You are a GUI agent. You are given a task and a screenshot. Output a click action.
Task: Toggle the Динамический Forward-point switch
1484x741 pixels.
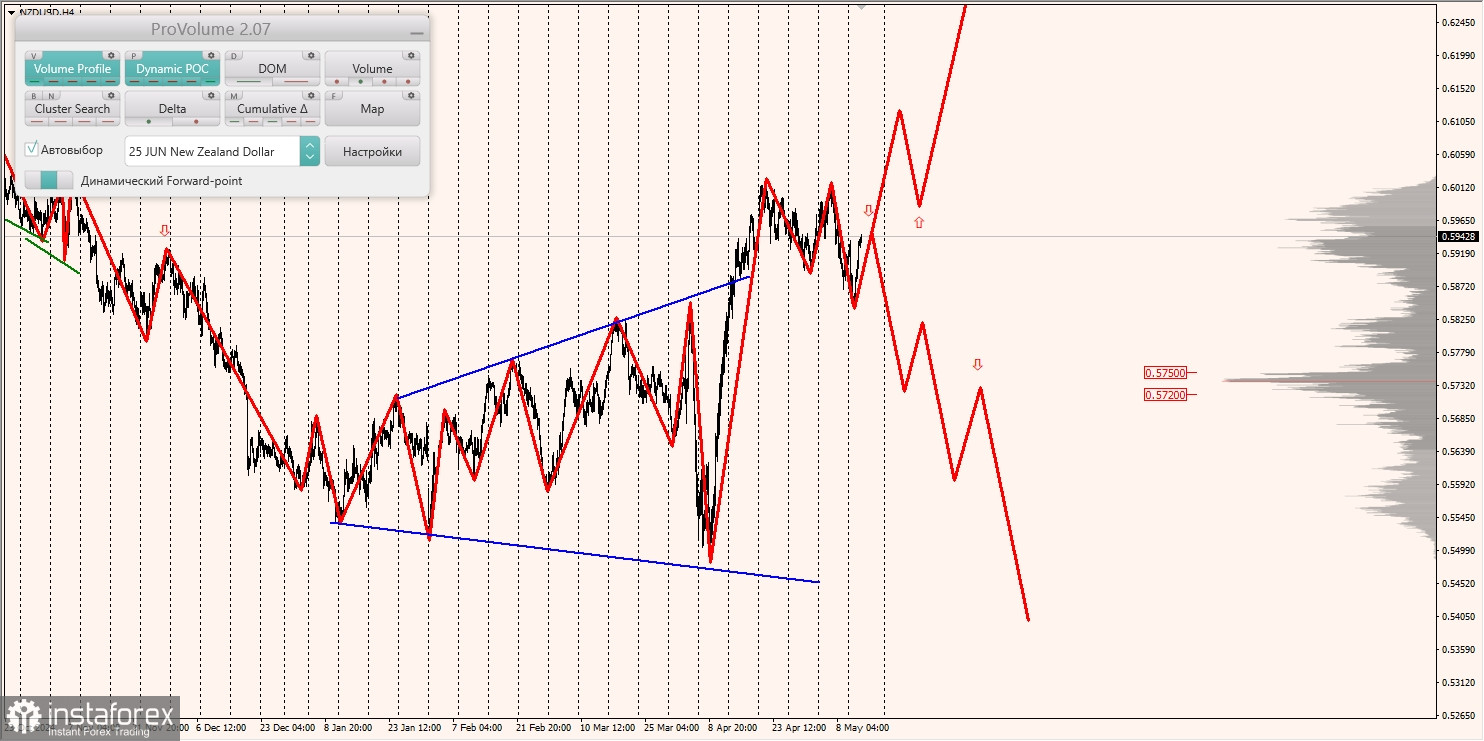tap(49, 180)
